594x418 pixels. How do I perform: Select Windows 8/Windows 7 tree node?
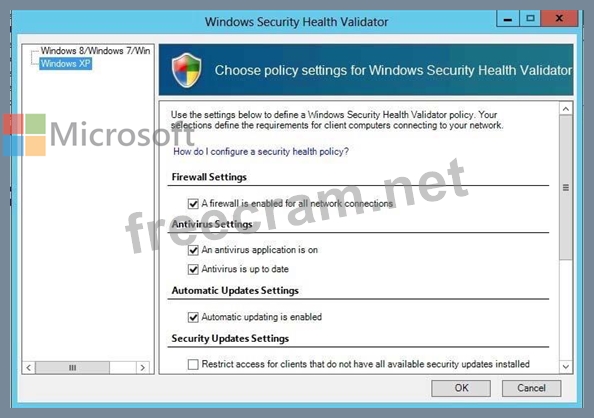click(95, 51)
